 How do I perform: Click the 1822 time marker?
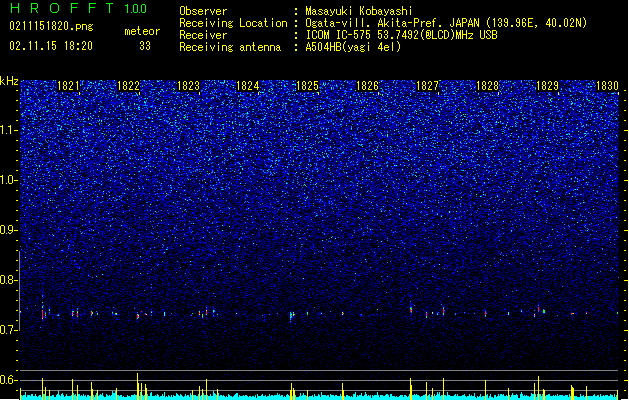pyautogui.click(x=128, y=86)
